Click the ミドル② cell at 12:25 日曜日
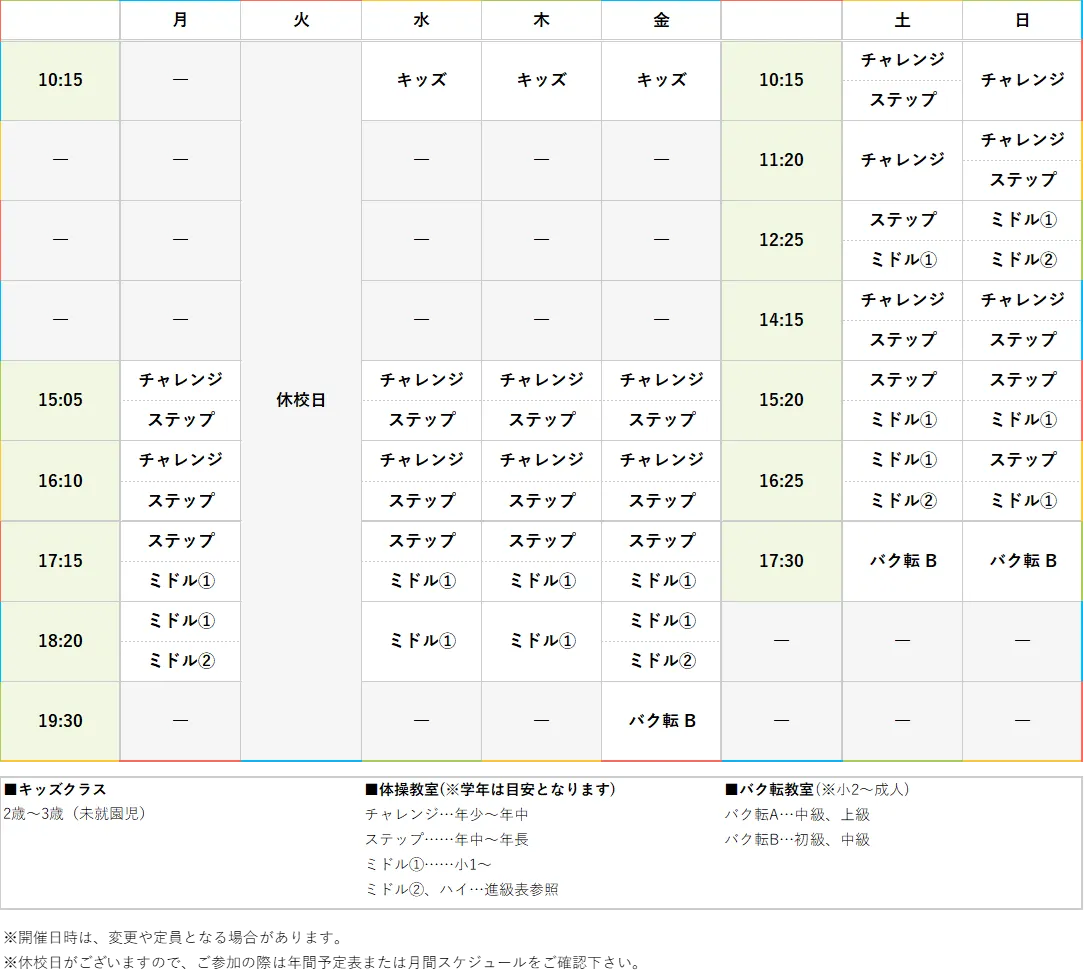 click(x=1021, y=260)
